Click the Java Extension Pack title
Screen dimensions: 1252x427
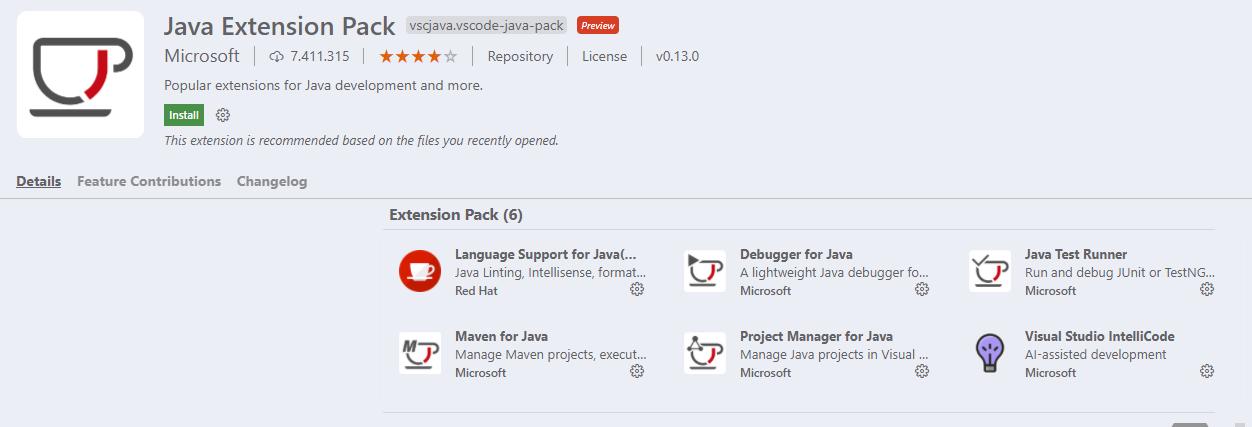coord(279,25)
